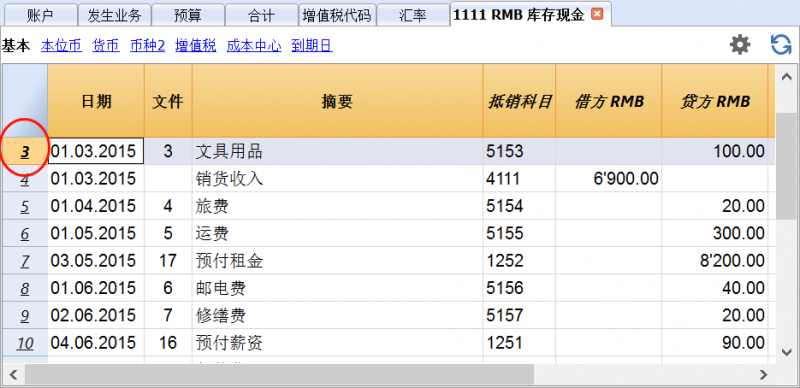Click row number link 6
This screenshot has height=388, width=800.
[25, 234]
